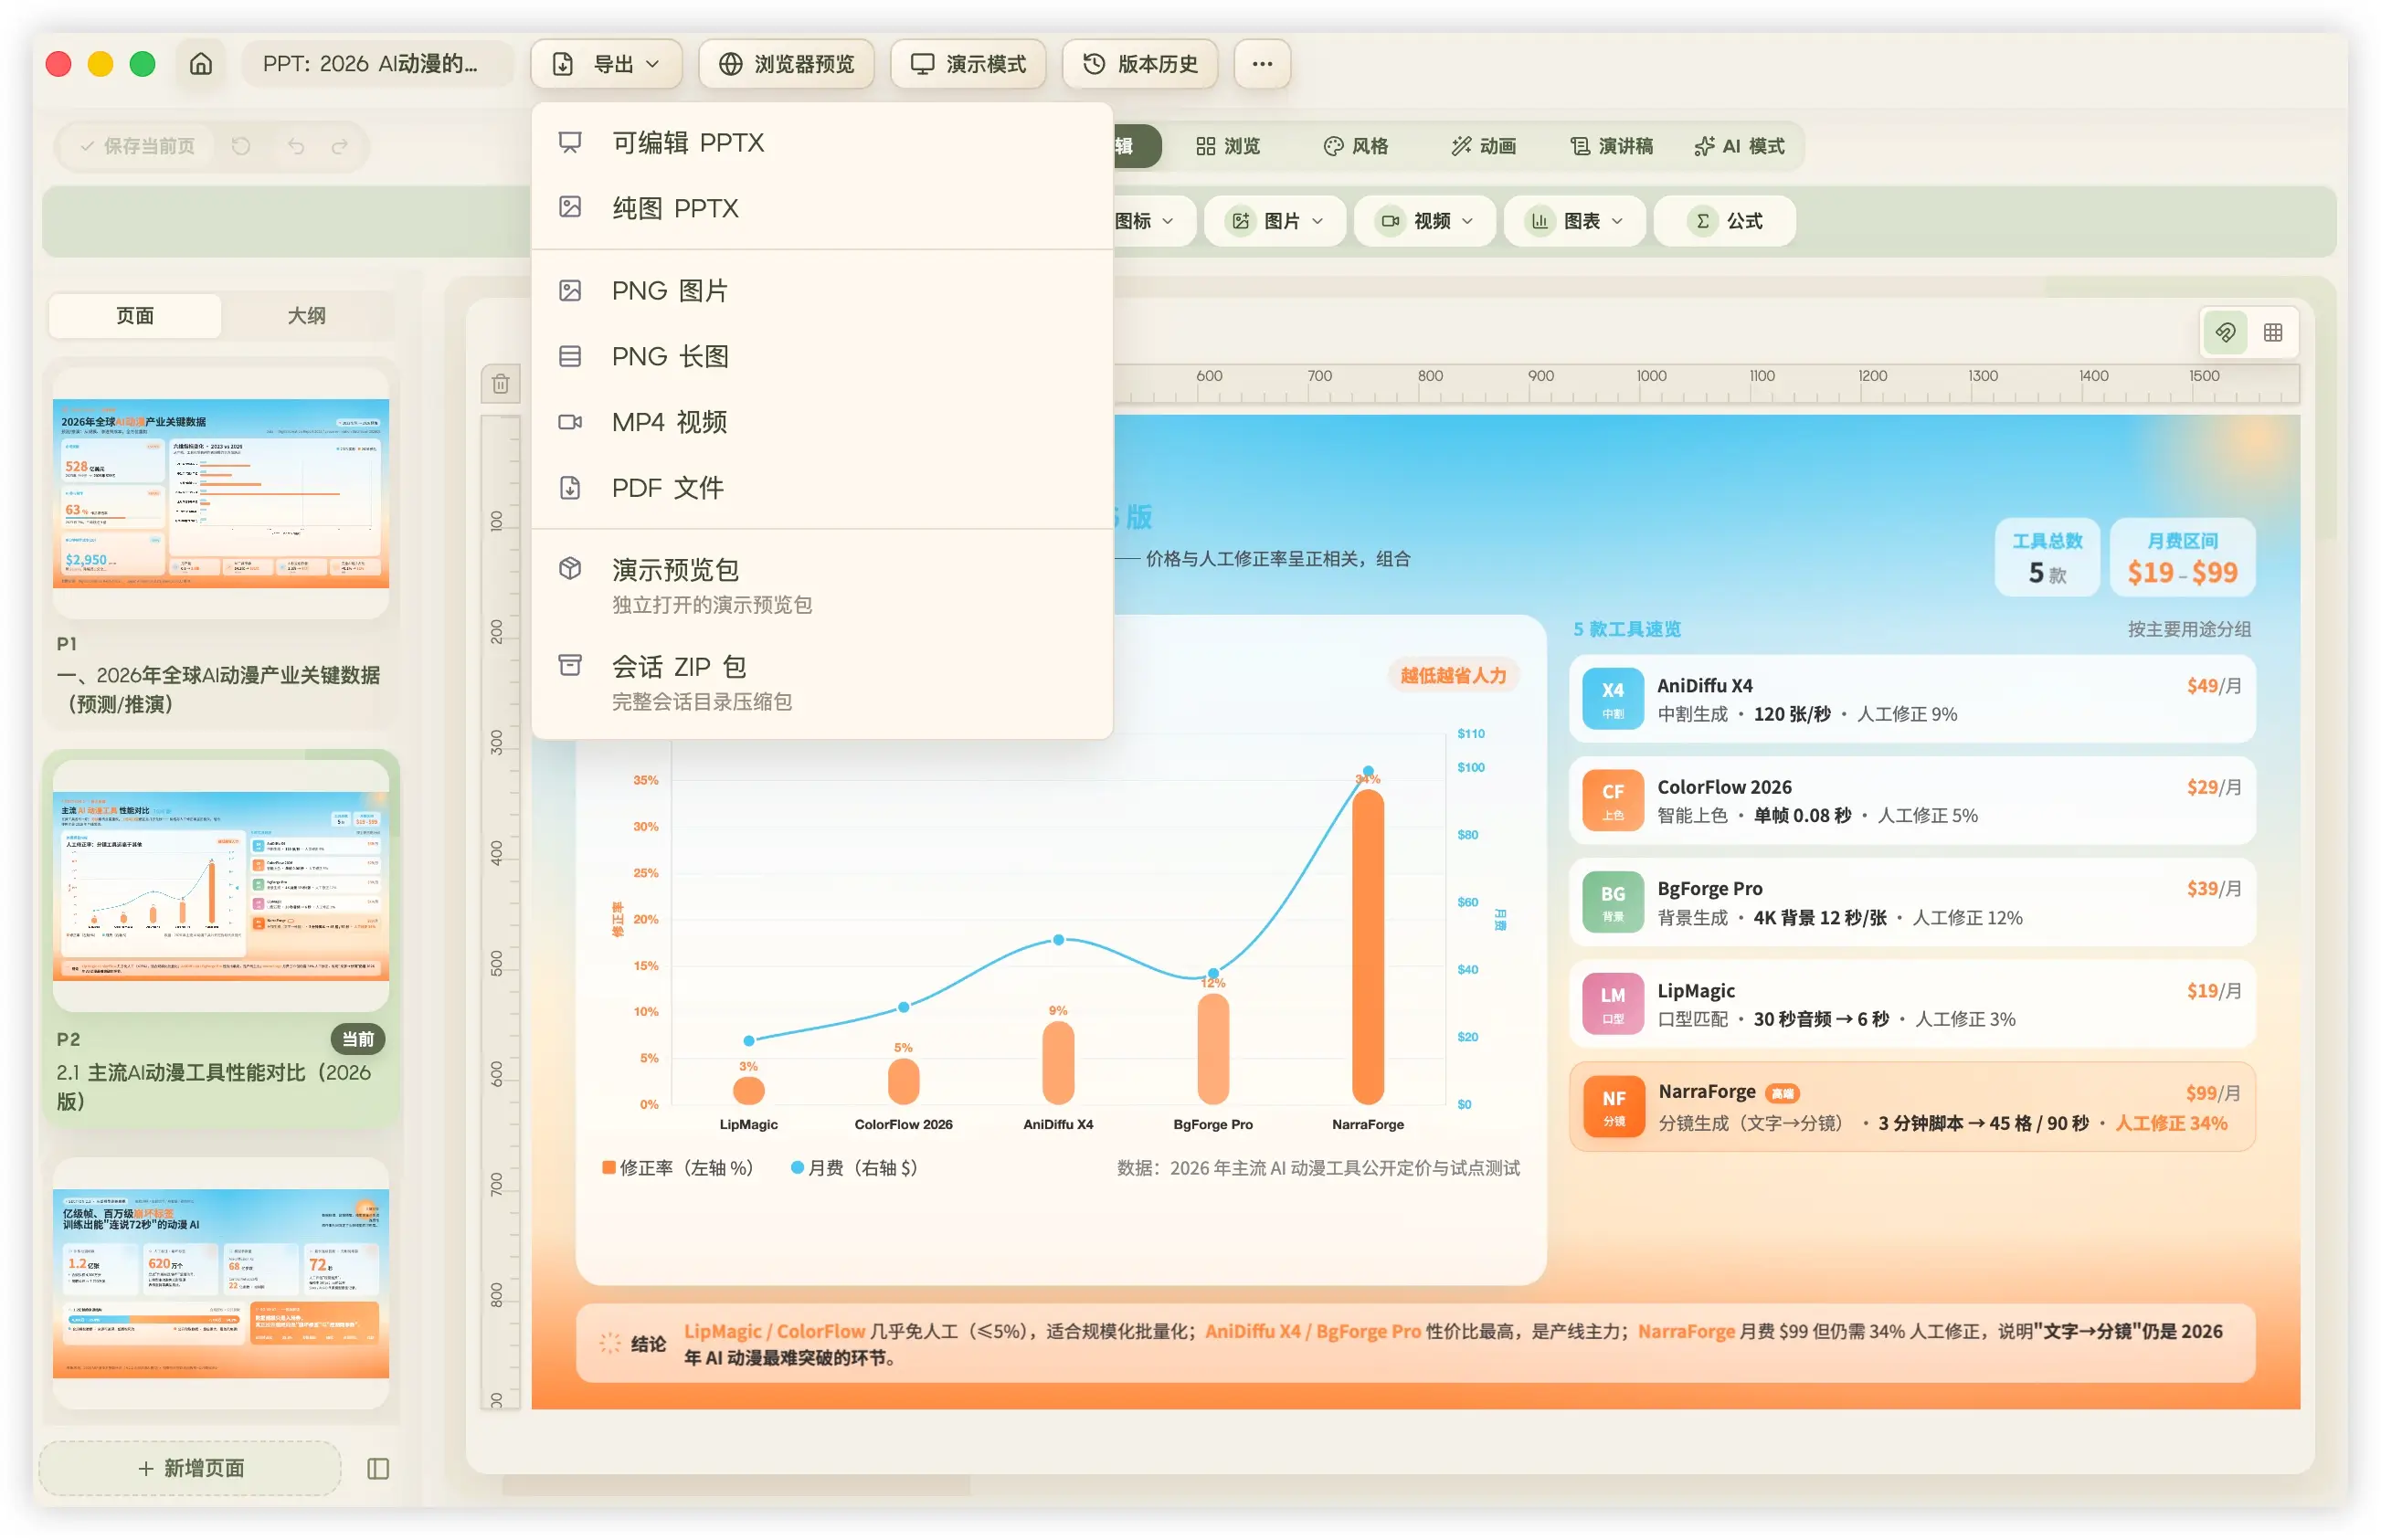
Task: Choose 会话 ZIP 包 export option
Action: [822, 683]
